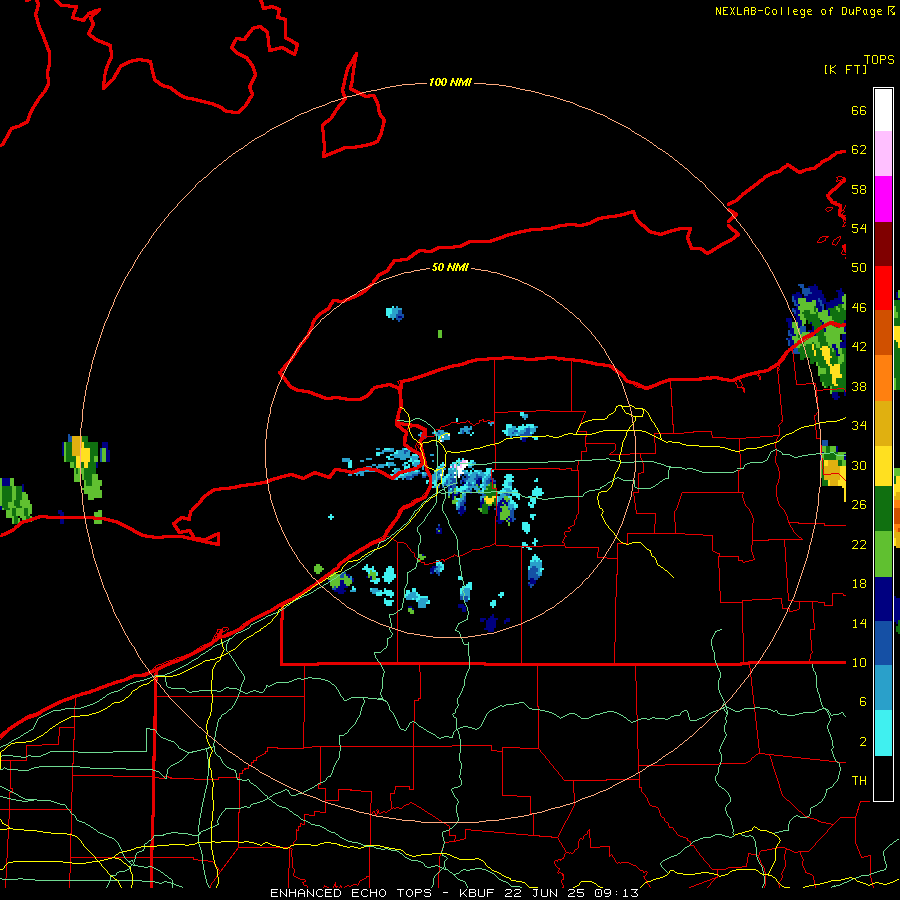Click the '[K FT]' units label
This screenshot has height=900, width=900.
click(x=845, y=69)
